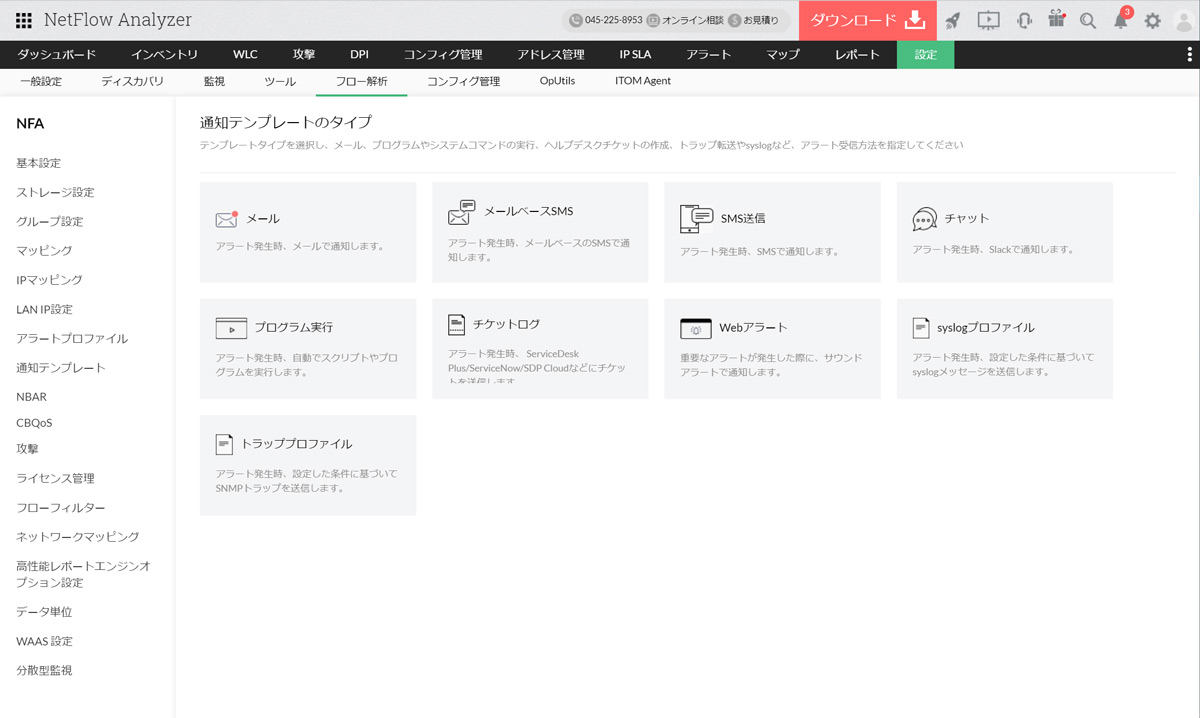Expand the three-dot more menu

point(1186,55)
